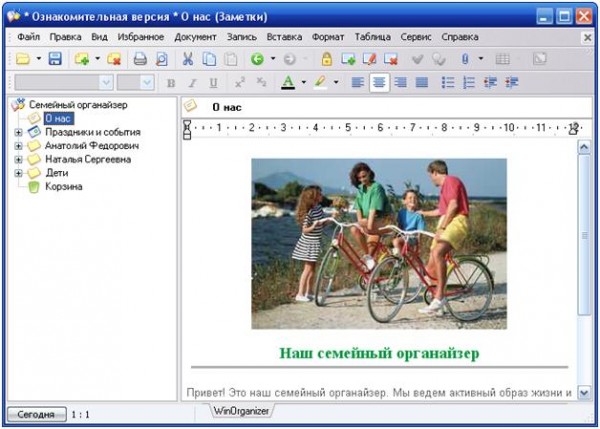This screenshot has width=600, height=429.
Task: Click the scroll down arrow of document
Action: point(584,393)
